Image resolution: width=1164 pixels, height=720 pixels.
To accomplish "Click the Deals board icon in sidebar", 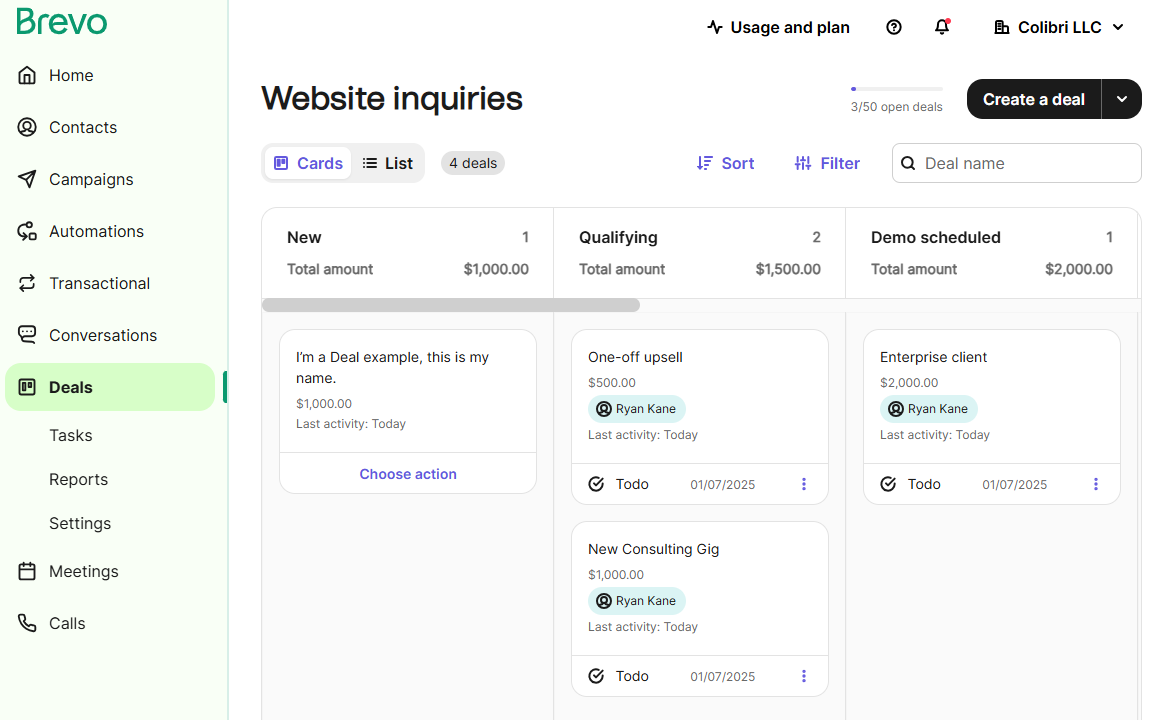I will coord(27,387).
